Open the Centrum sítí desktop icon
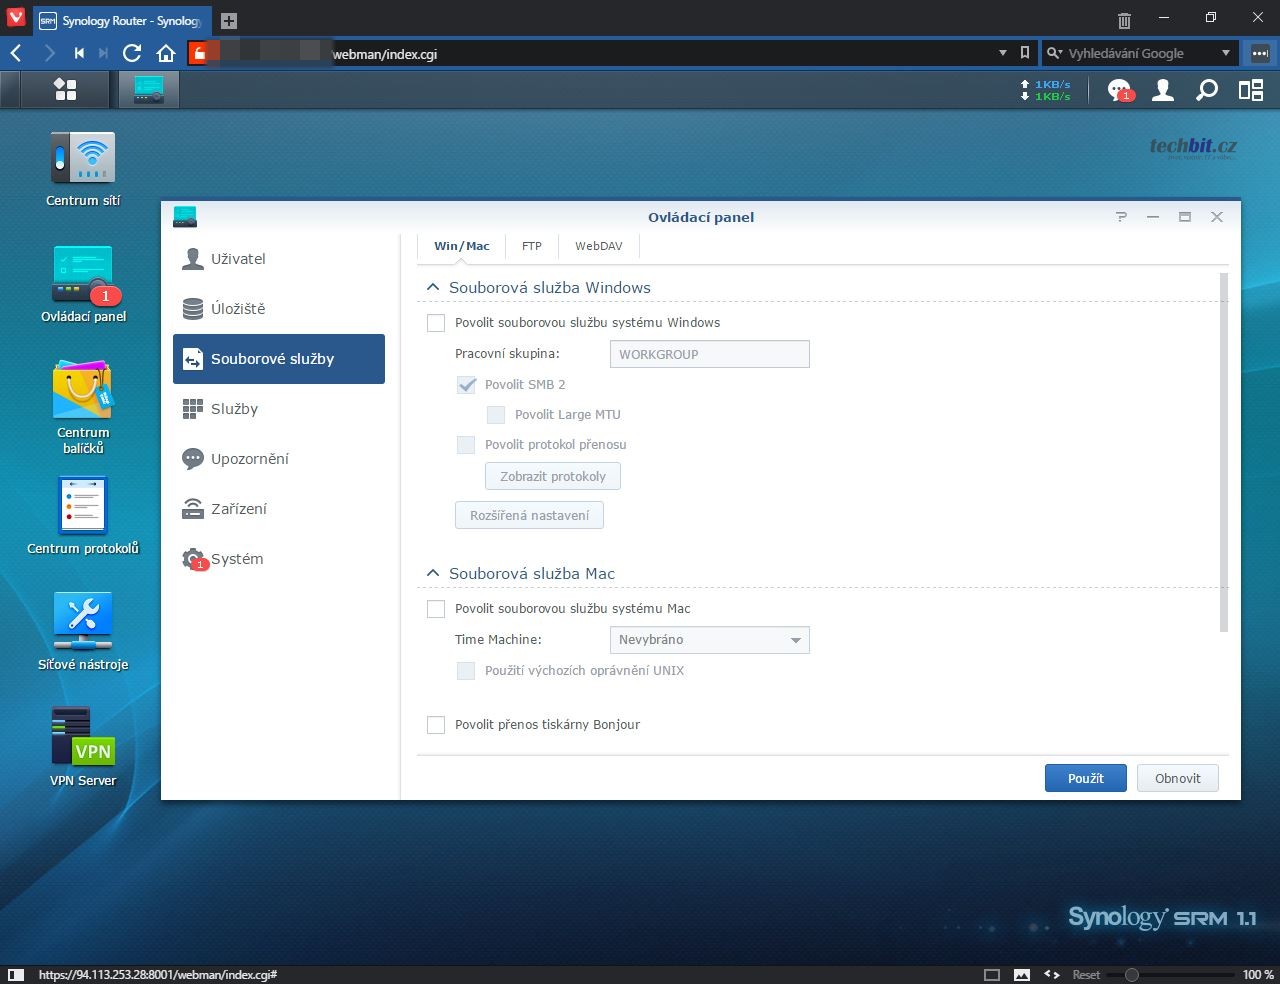This screenshot has height=984, width=1280. pos(83,160)
